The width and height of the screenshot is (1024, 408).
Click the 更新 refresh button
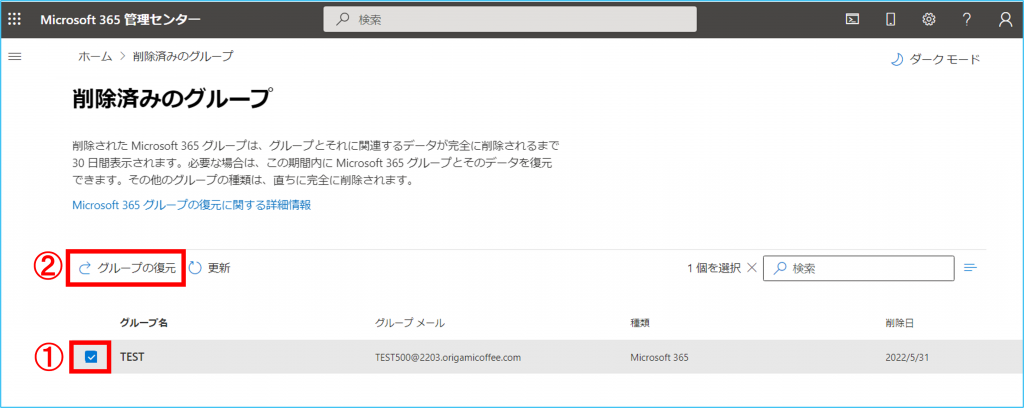point(210,268)
